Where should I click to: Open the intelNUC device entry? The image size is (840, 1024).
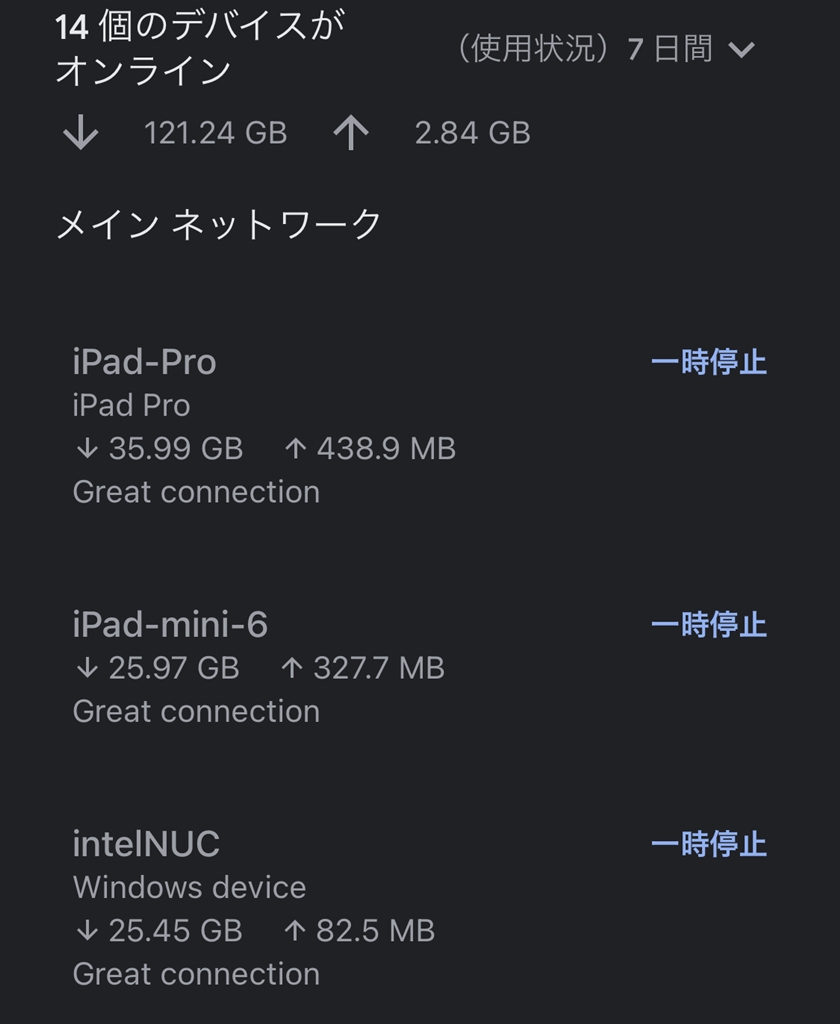146,844
